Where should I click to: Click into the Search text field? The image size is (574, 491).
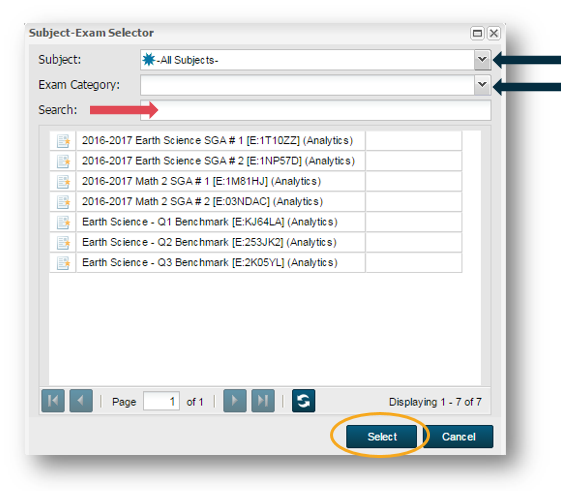(x=316, y=110)
